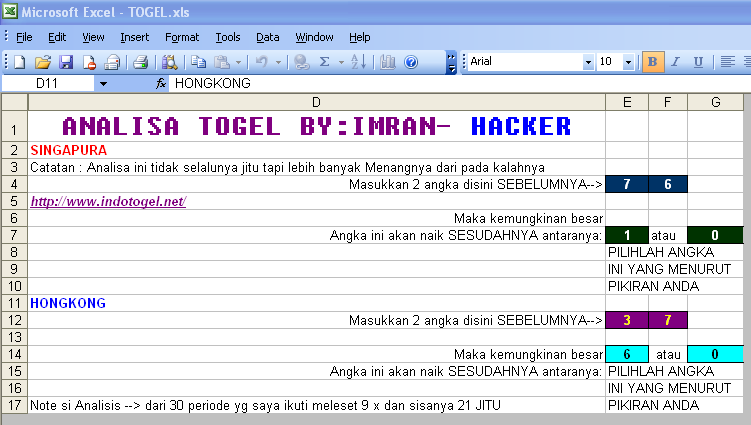This screenshot has height=425, width=751.
Task: Select cyan cell with 6 in row 14
Action: pos(627,354)
